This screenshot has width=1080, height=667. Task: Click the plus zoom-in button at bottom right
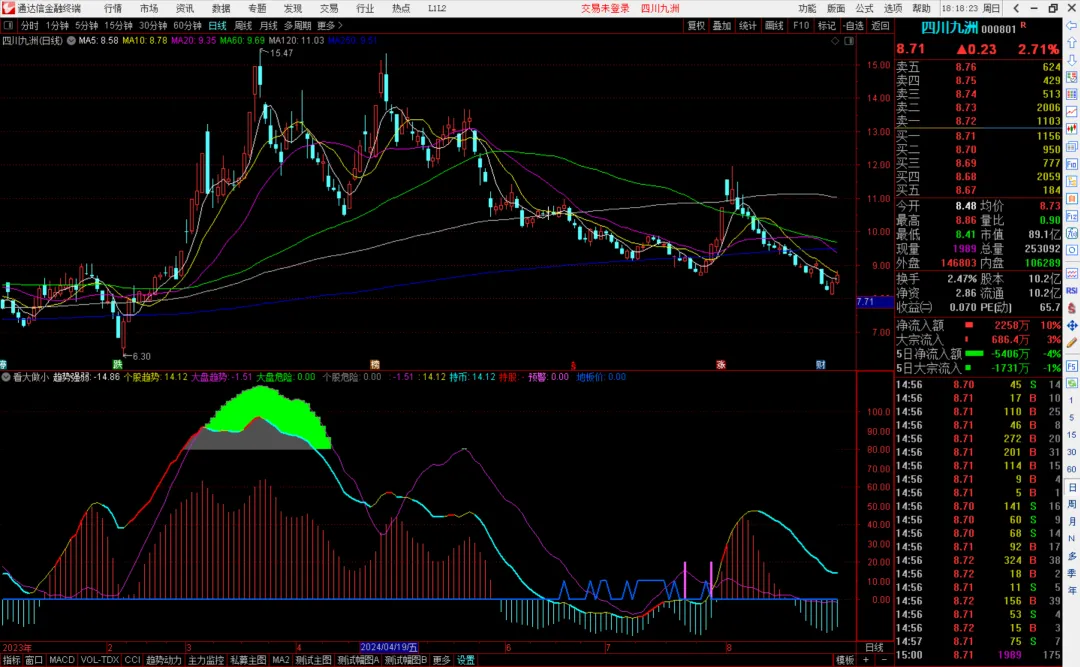tap(866, 660)
